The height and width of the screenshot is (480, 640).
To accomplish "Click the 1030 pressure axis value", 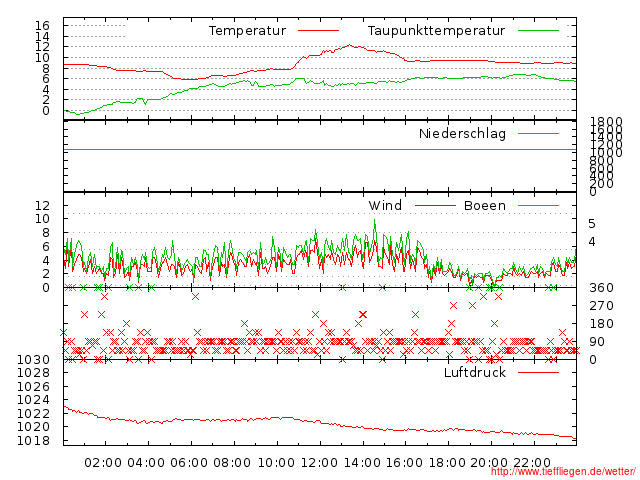I will point(33,360).
